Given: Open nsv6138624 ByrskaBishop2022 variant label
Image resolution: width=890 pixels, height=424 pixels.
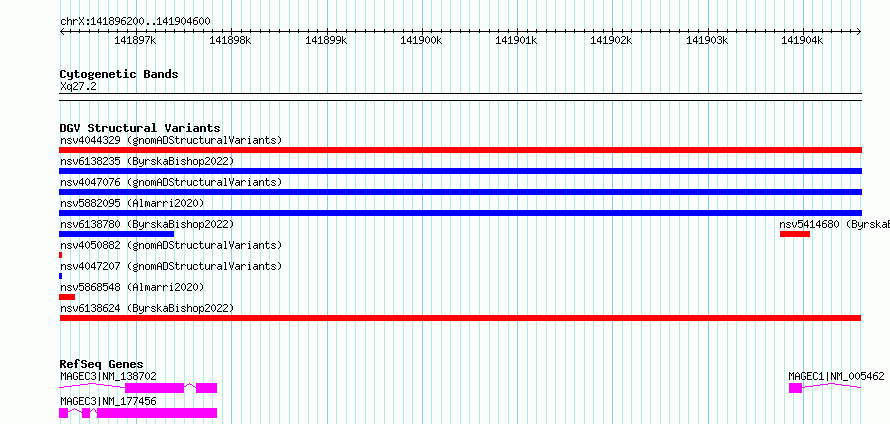Looking at the screenshot, I should pyautogui.click(x=147, y=308).
